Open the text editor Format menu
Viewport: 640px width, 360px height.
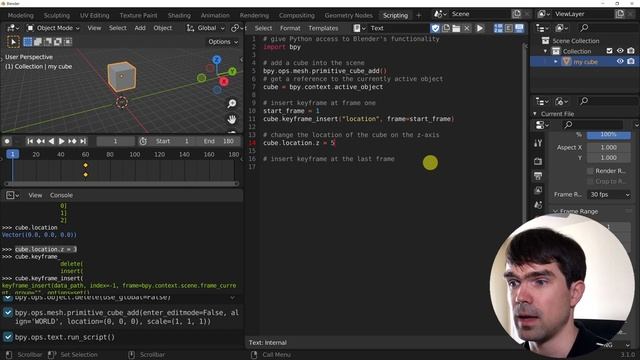coord(290,28)
